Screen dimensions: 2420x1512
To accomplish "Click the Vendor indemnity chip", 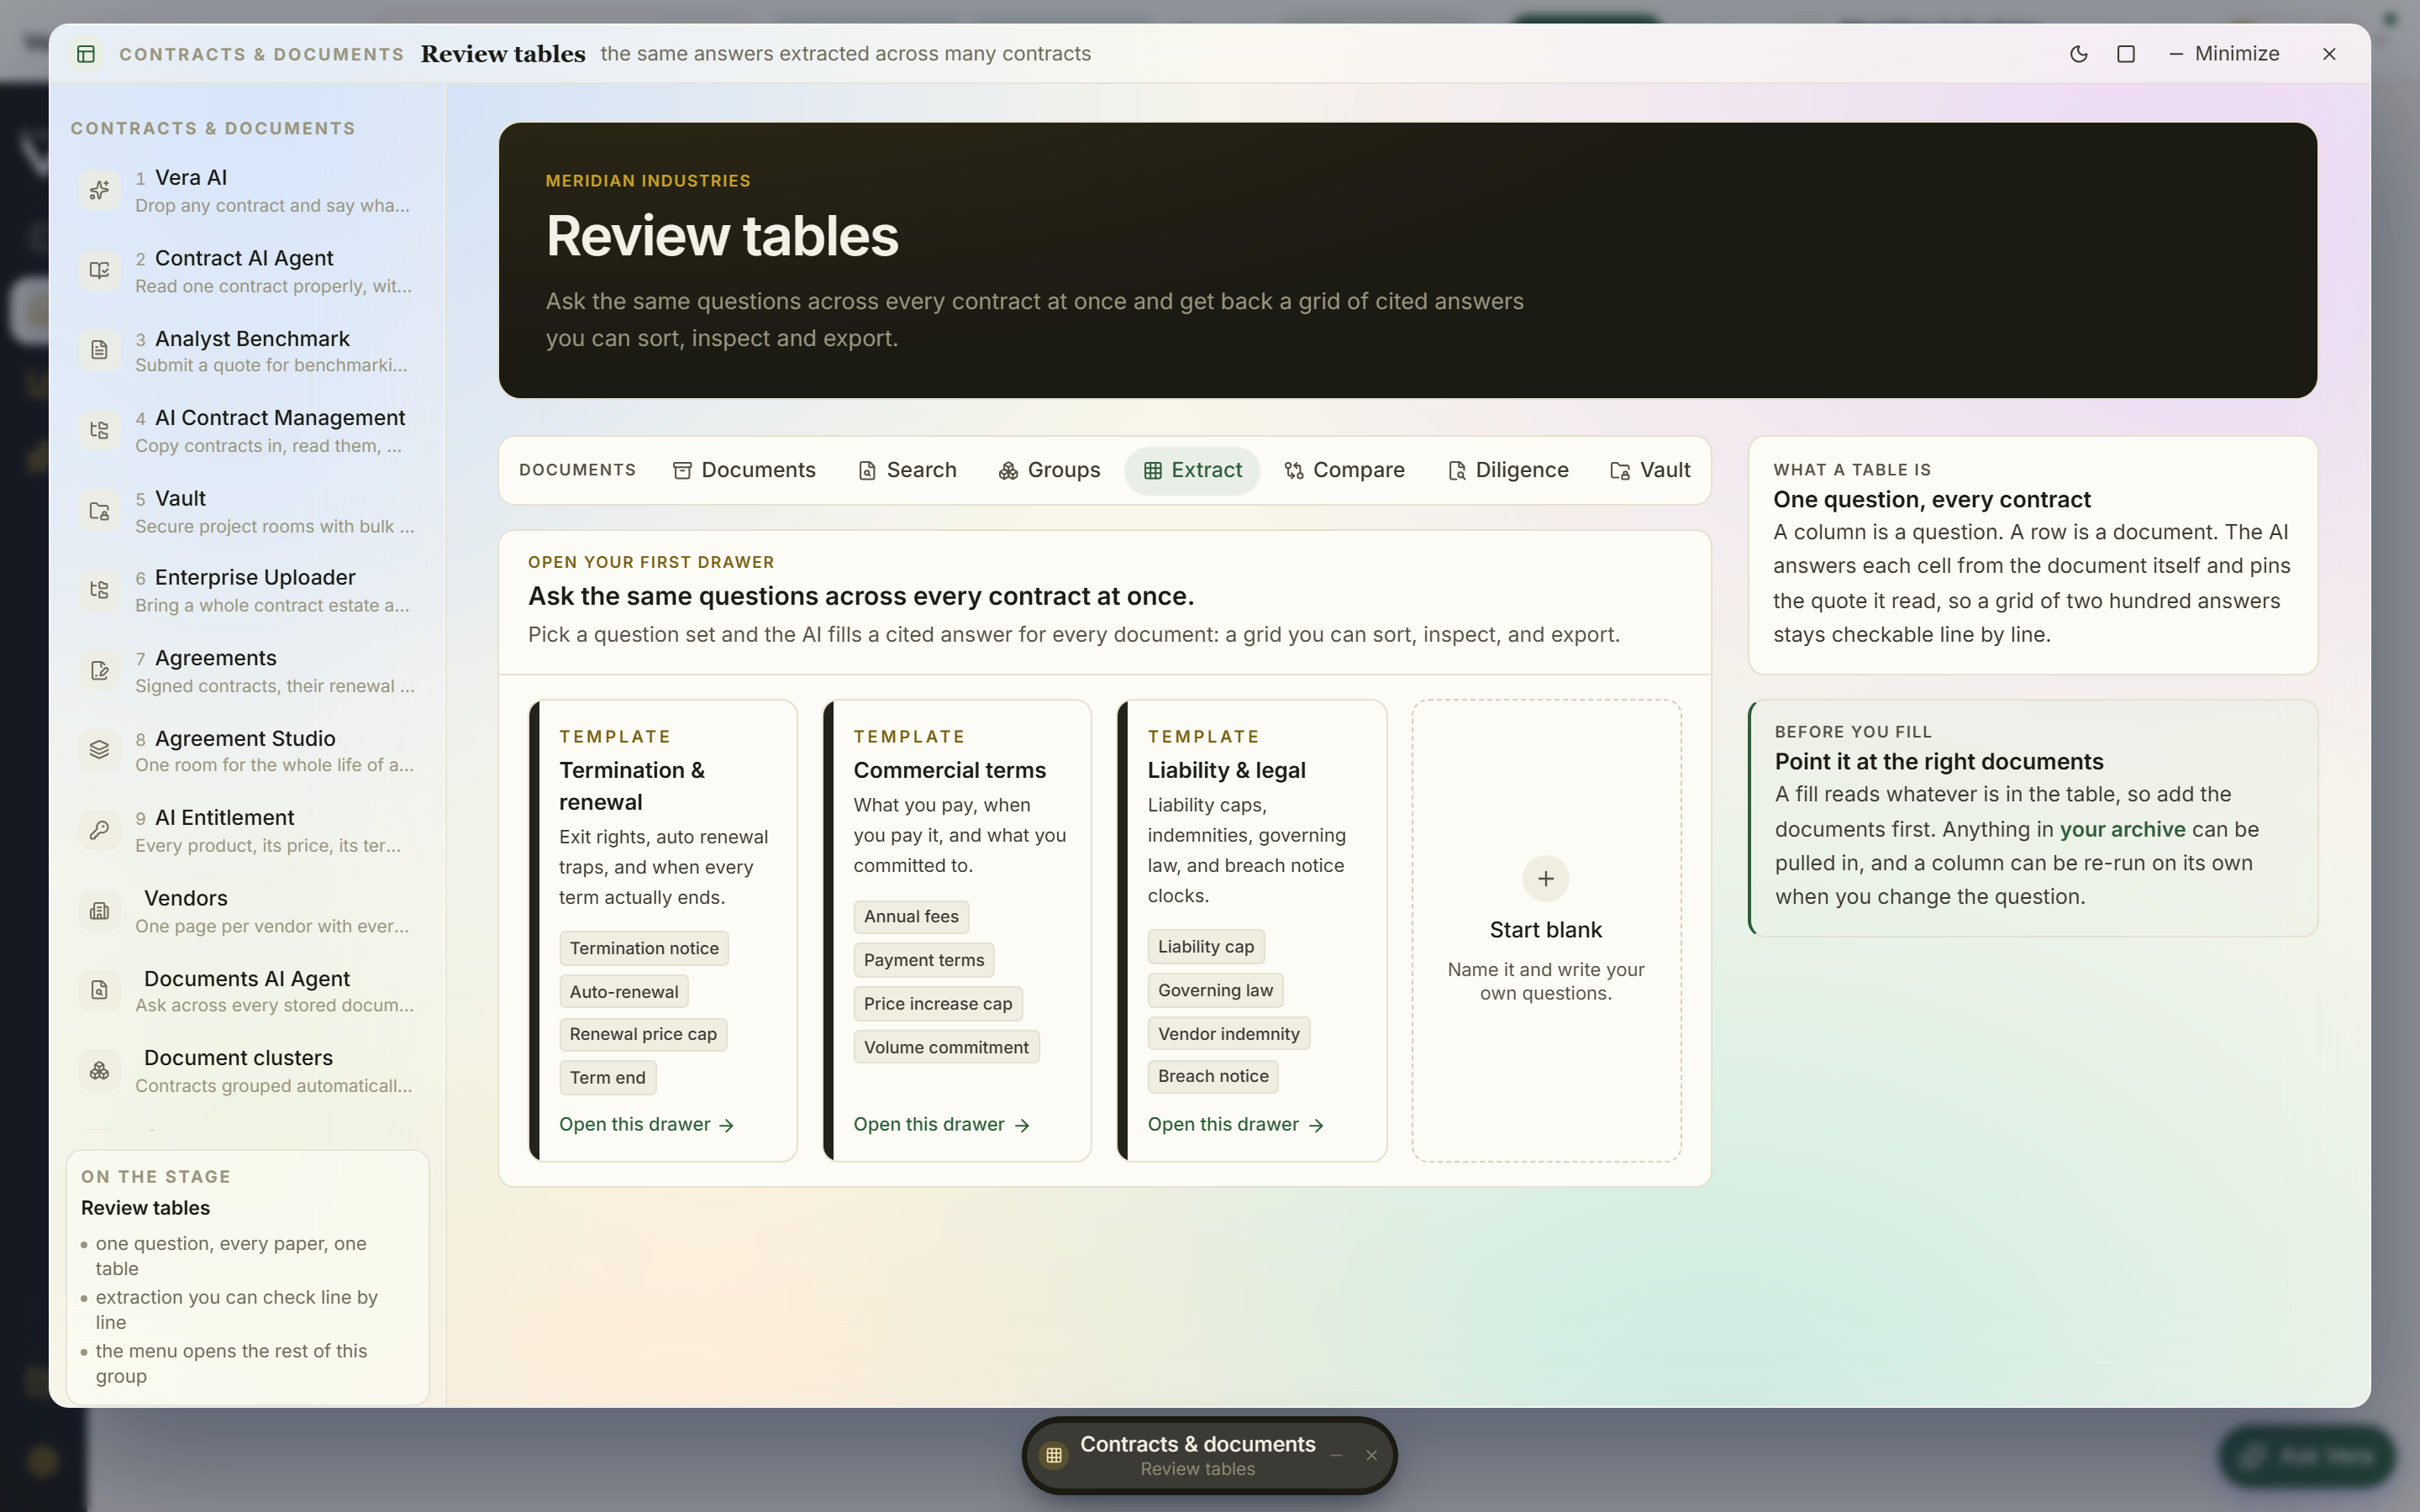I will pos(1229,1034).
